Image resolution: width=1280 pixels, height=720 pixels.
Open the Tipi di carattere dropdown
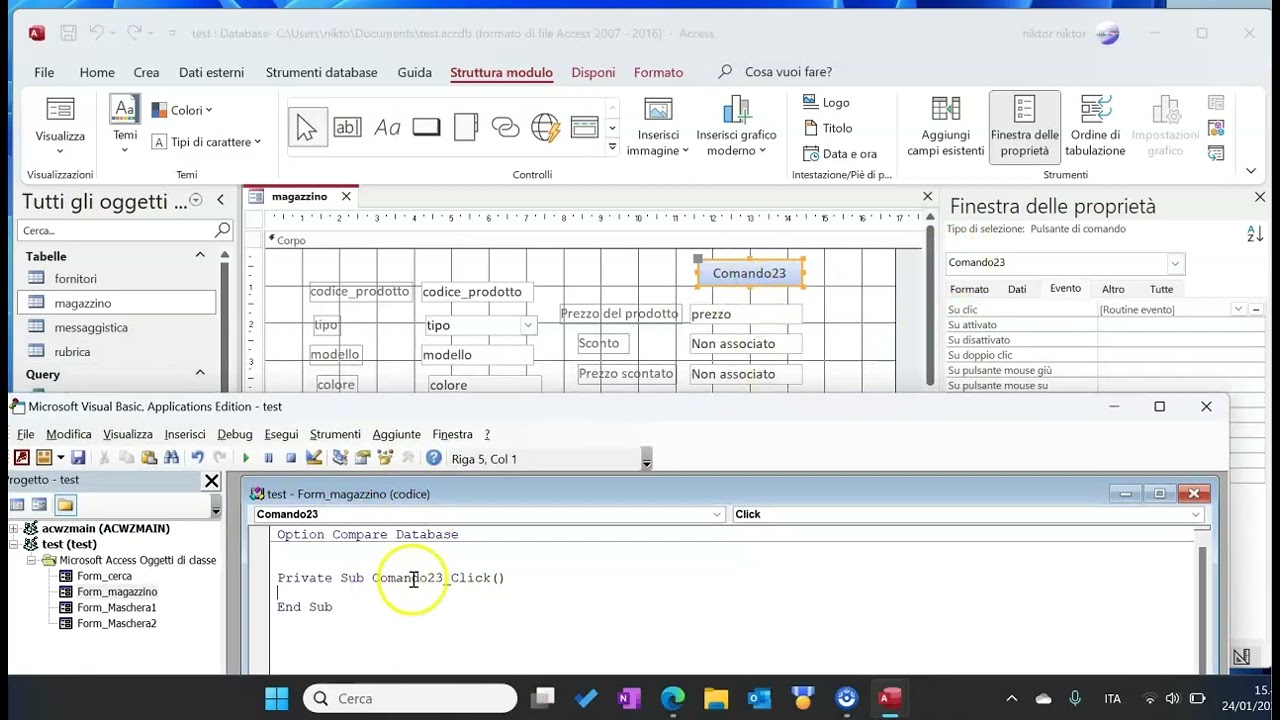206,142
